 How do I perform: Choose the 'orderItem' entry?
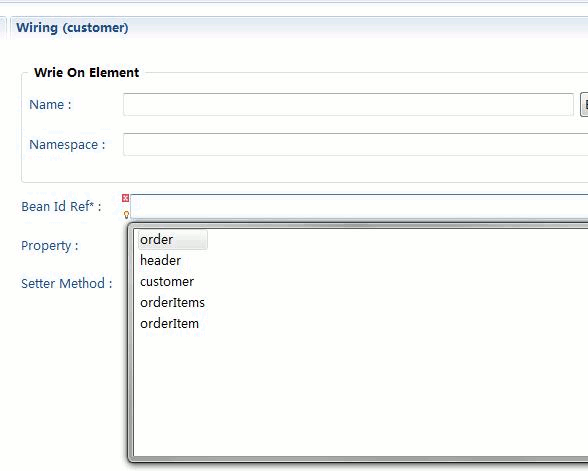pyautogui.click(x=170, y=323)
